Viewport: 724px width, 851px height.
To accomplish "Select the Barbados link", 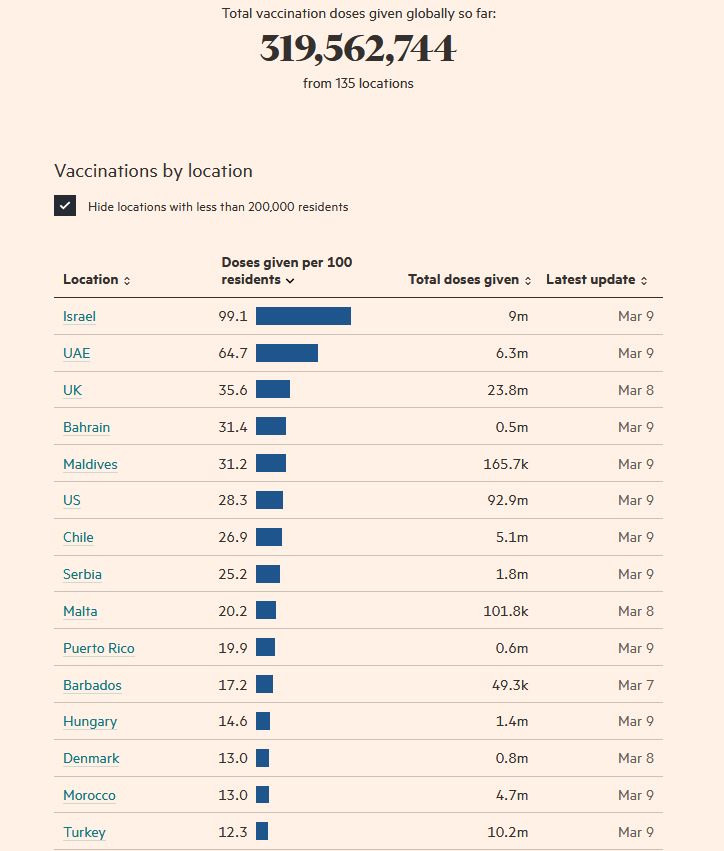I will 92,685.
